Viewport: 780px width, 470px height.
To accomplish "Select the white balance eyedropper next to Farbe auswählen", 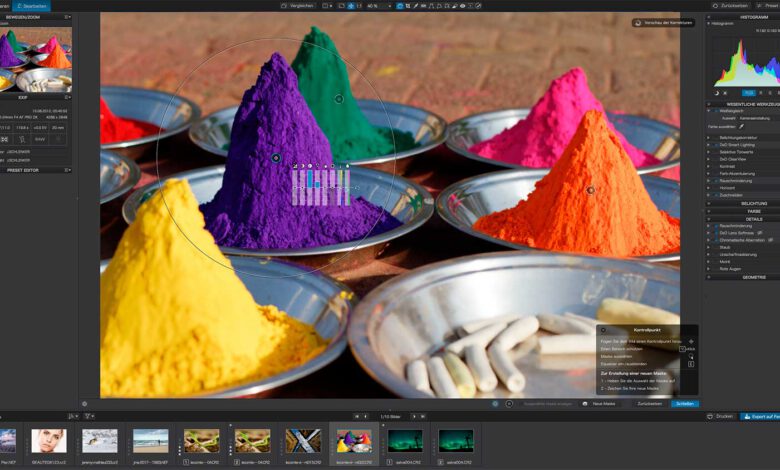I will point(742,127).
